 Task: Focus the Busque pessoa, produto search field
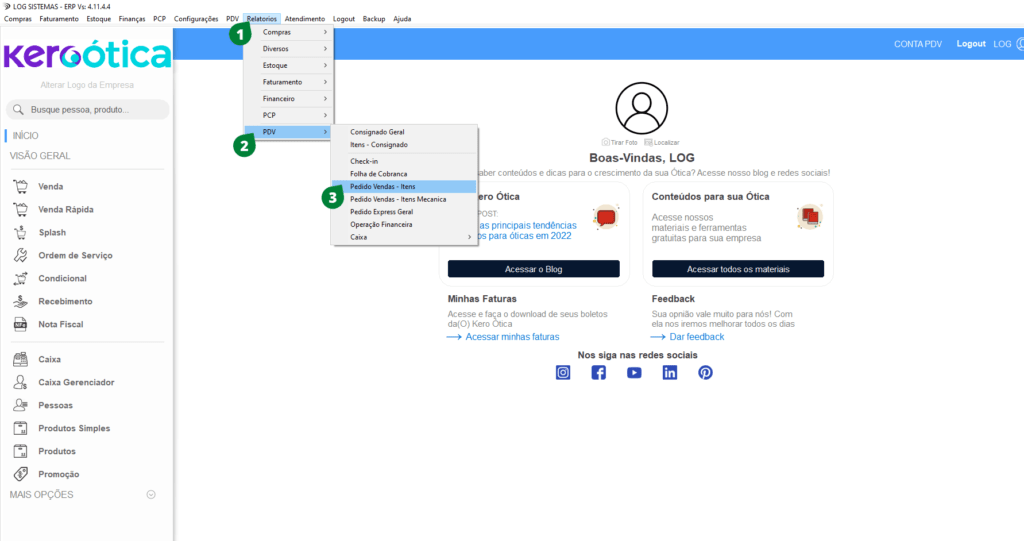coord(88,110)
